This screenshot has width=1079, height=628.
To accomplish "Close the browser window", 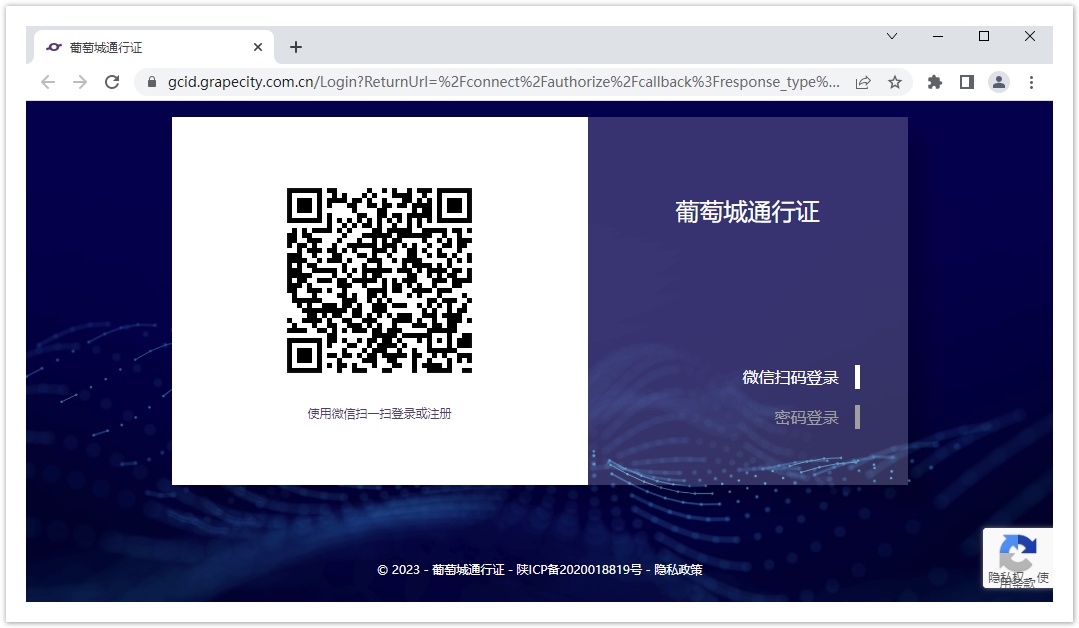I will [x=1029, y=36].
